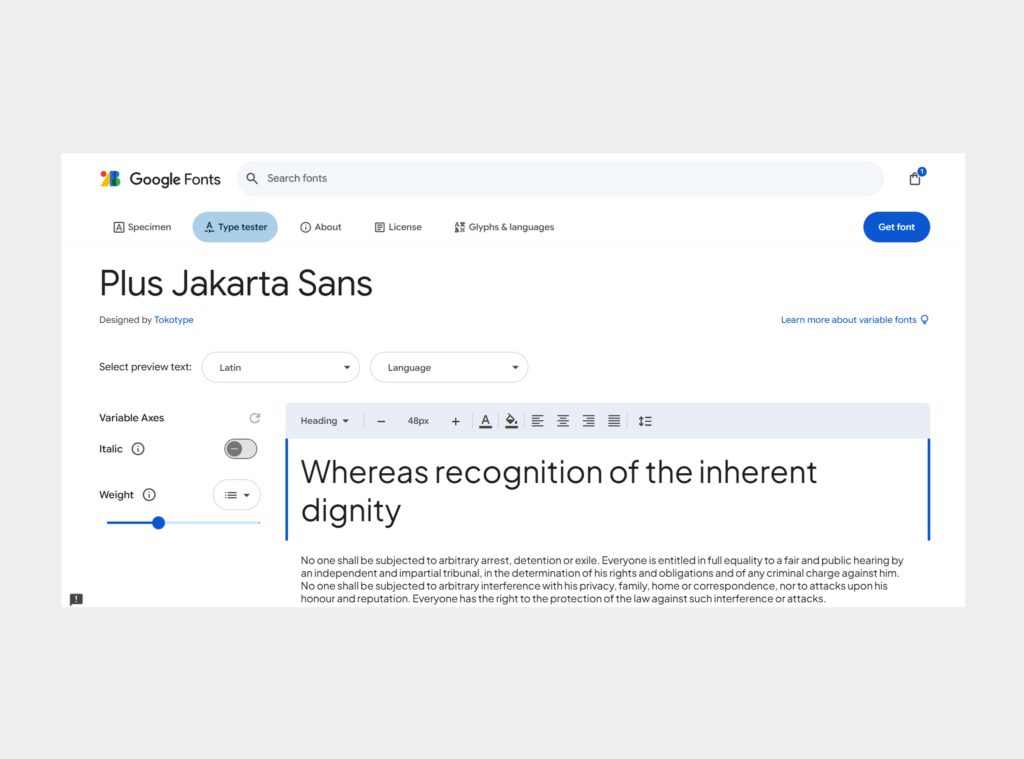Center align preview text
The width and height of the screenshot is (1024, 759).
coord(563,421)
